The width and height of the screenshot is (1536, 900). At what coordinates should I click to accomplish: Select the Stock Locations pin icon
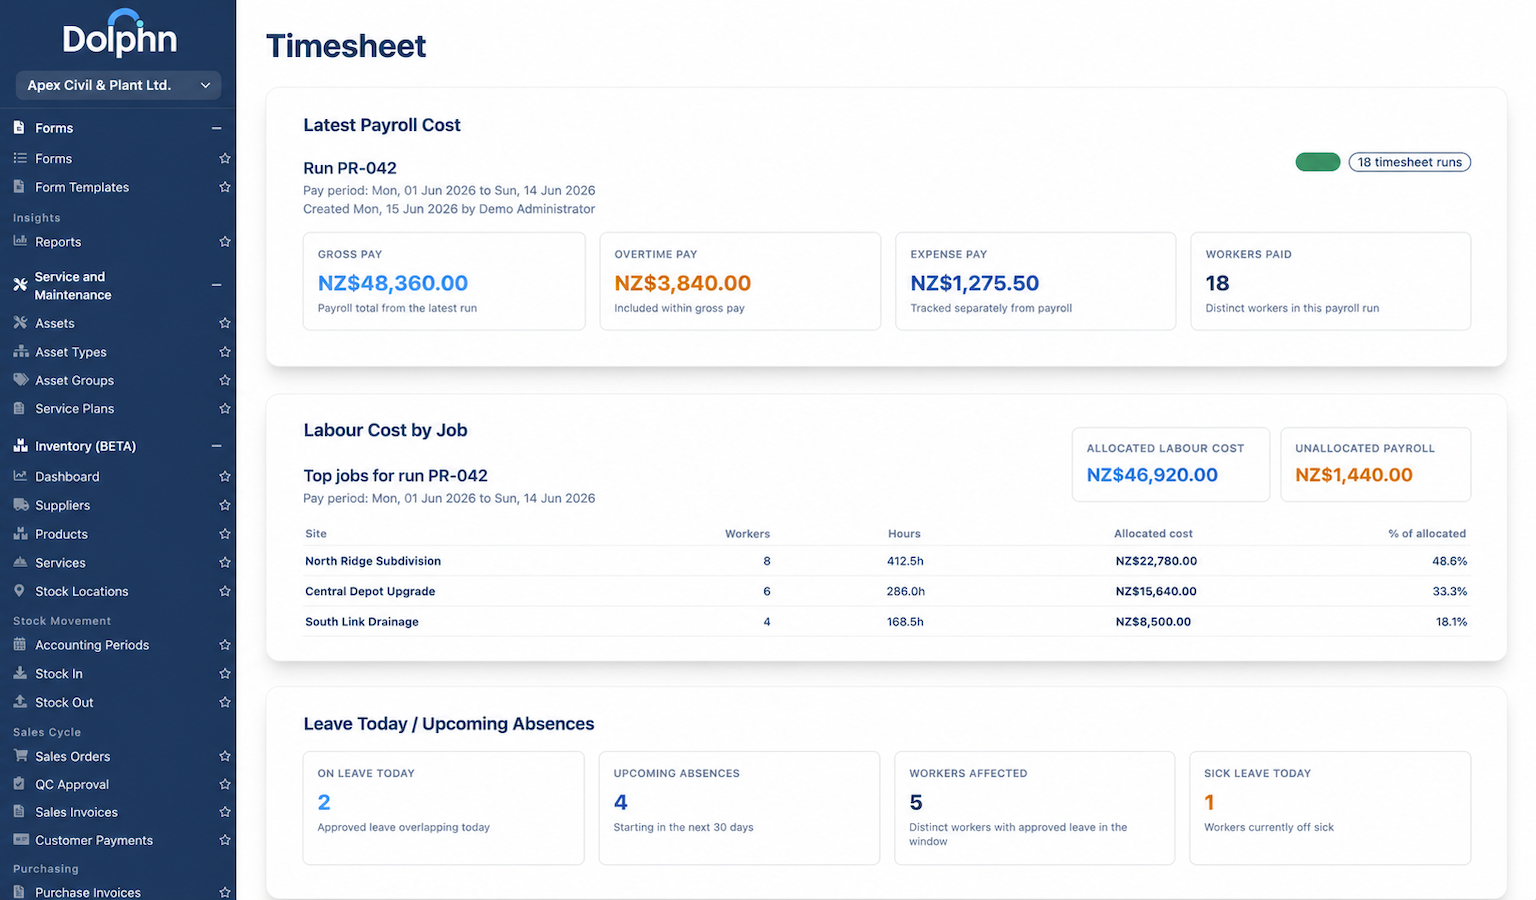[20, 591]
